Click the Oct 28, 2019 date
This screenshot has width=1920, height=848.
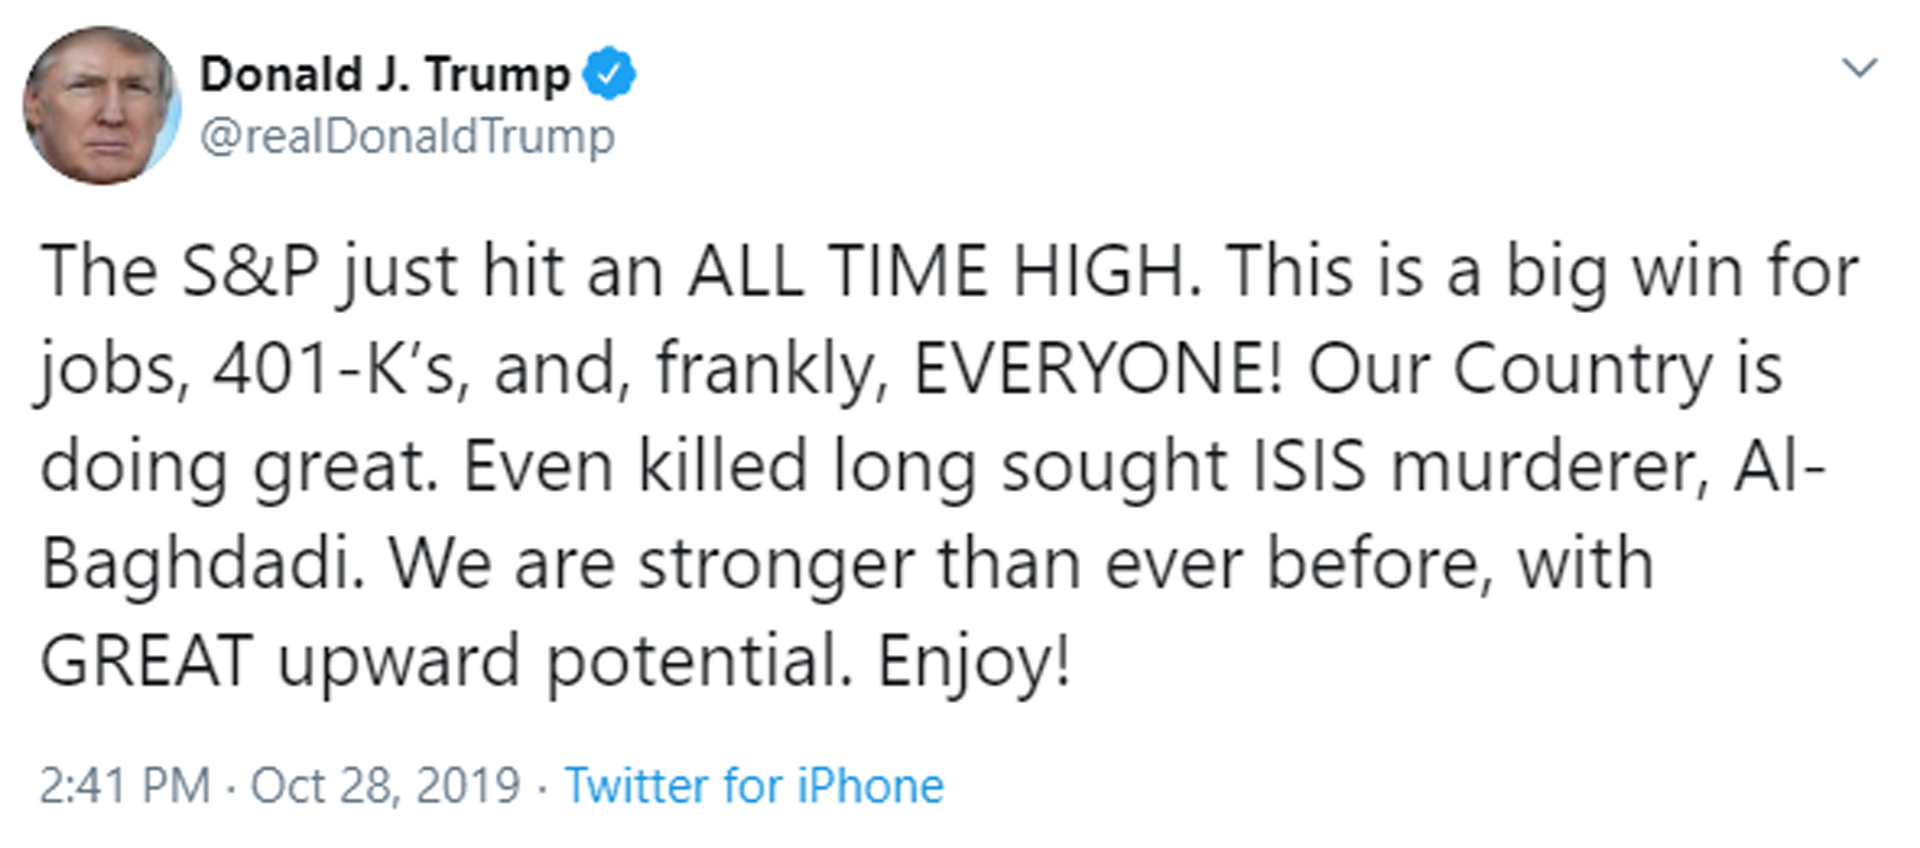[x=385, y=785]
